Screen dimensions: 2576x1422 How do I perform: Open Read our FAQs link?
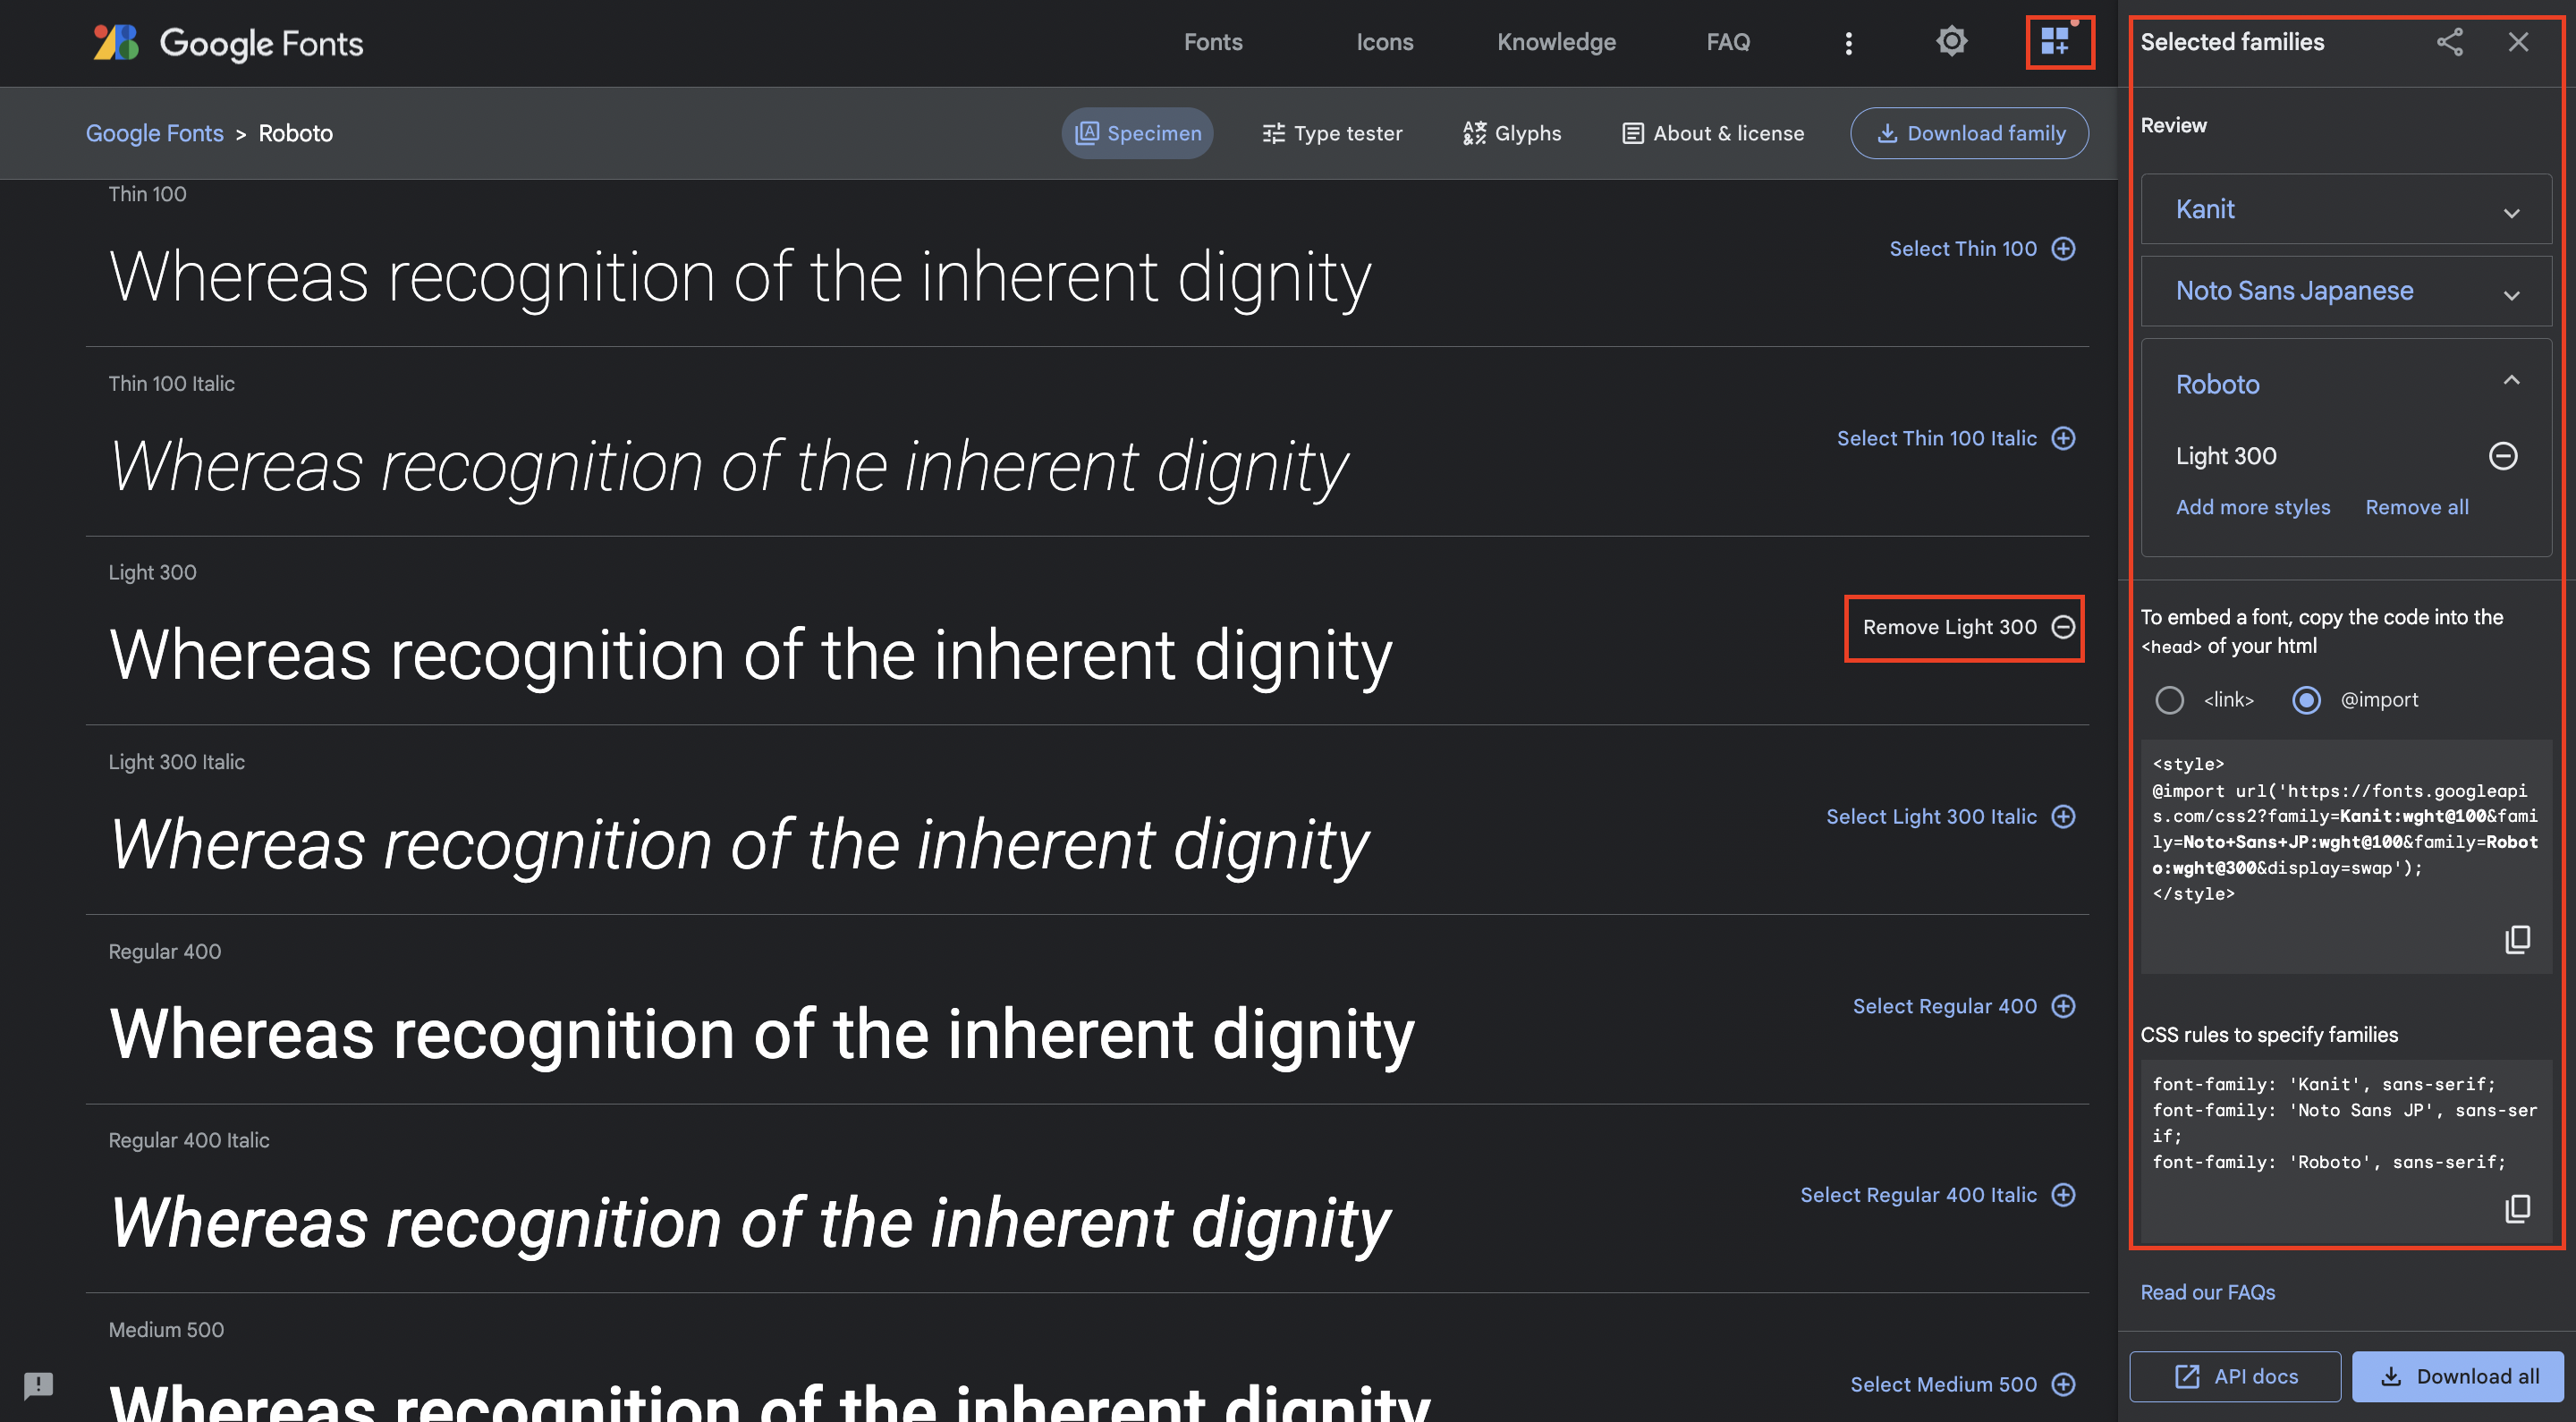2207,1292
